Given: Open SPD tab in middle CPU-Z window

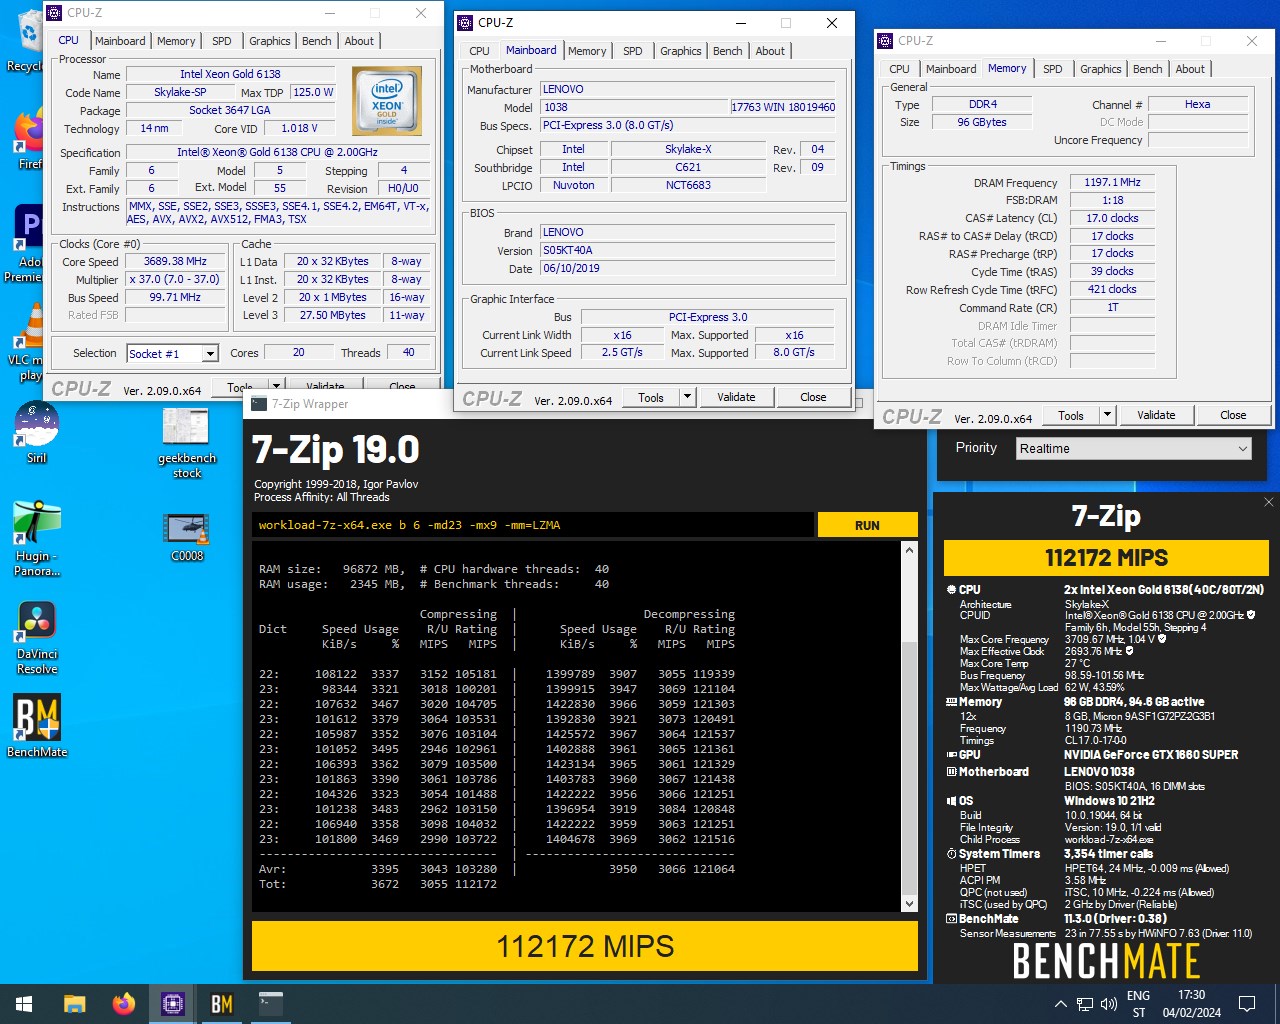Looking at the screenshot, I should (x=633, y=51).
